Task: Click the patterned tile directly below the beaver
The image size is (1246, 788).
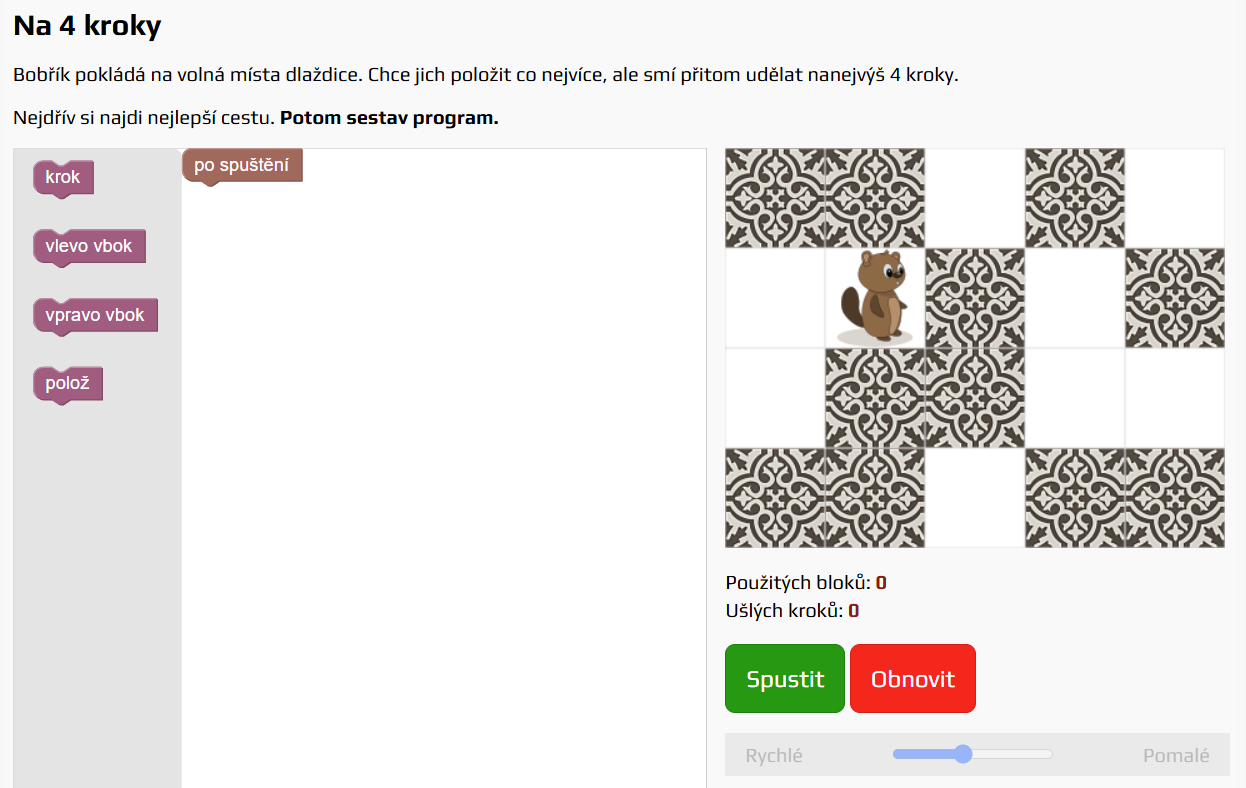Action: 875,398
